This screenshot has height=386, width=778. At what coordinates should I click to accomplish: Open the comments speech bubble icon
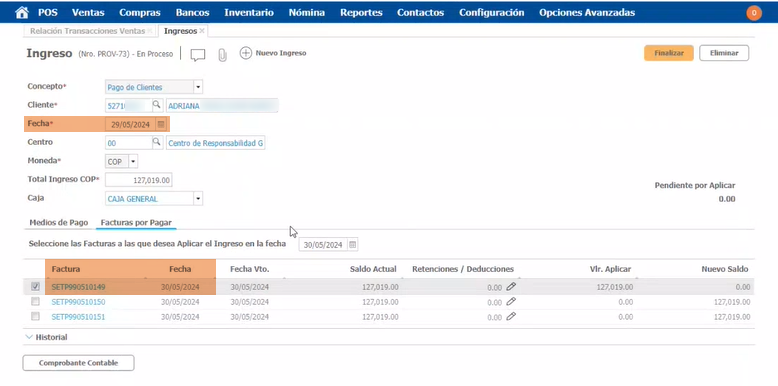[x=197, y=55]
